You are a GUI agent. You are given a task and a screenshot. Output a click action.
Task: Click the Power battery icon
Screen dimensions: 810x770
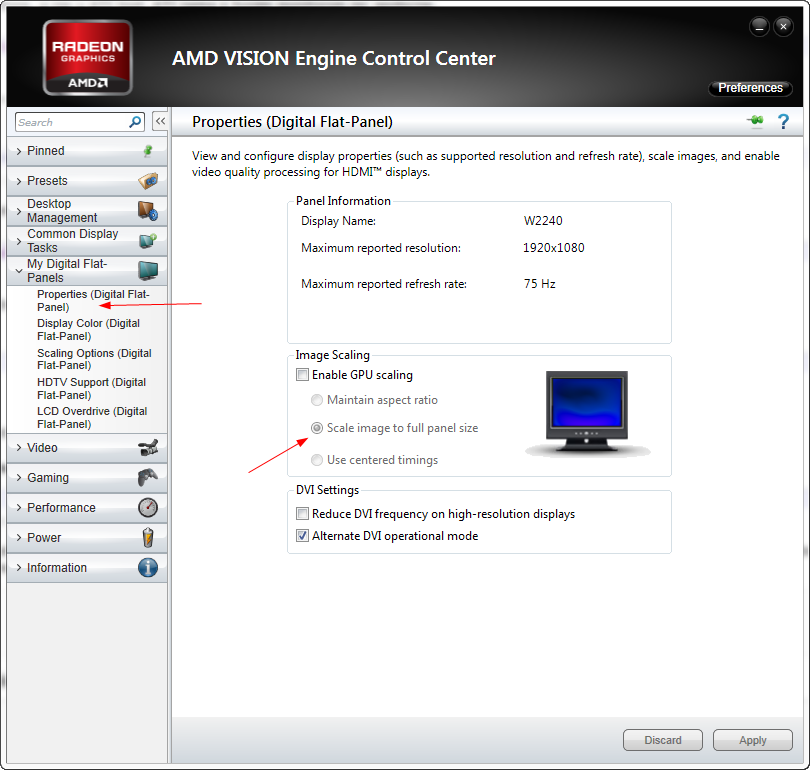(148, 538)
